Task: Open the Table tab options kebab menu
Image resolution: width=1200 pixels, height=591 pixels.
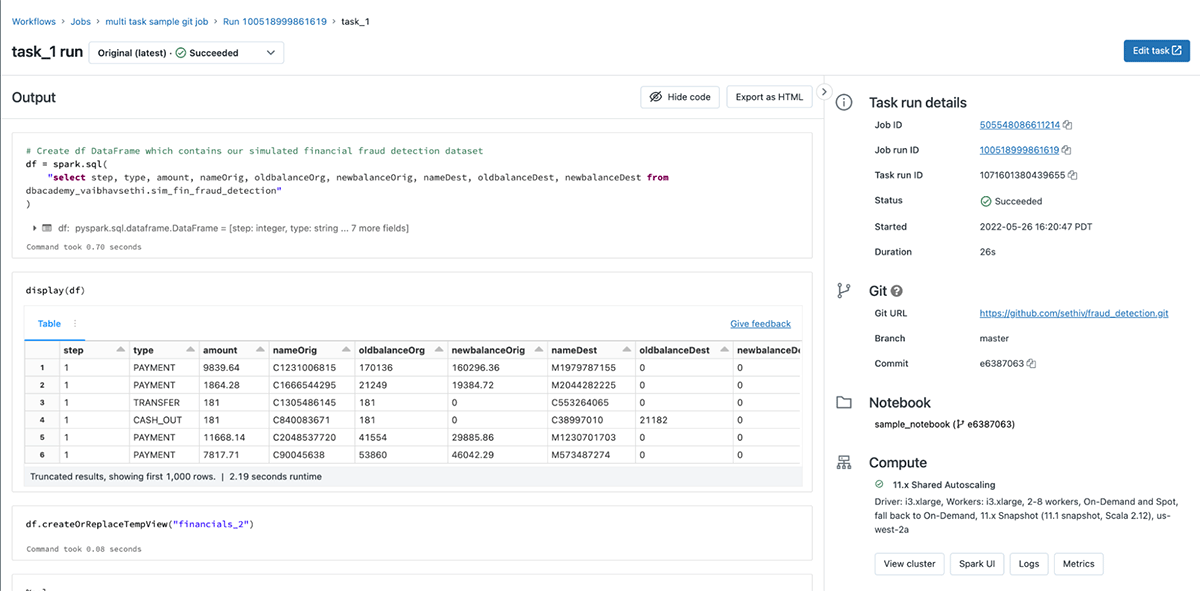Action: click(x=75, y=324)
